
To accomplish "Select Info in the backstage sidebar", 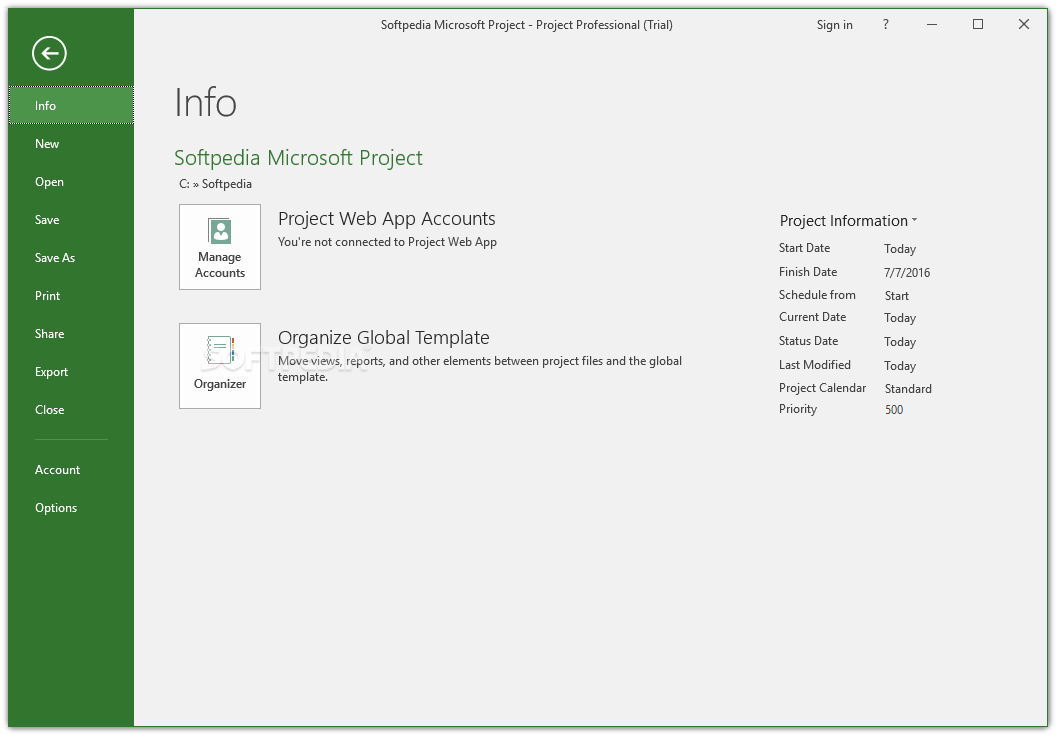I will (71, 106).
